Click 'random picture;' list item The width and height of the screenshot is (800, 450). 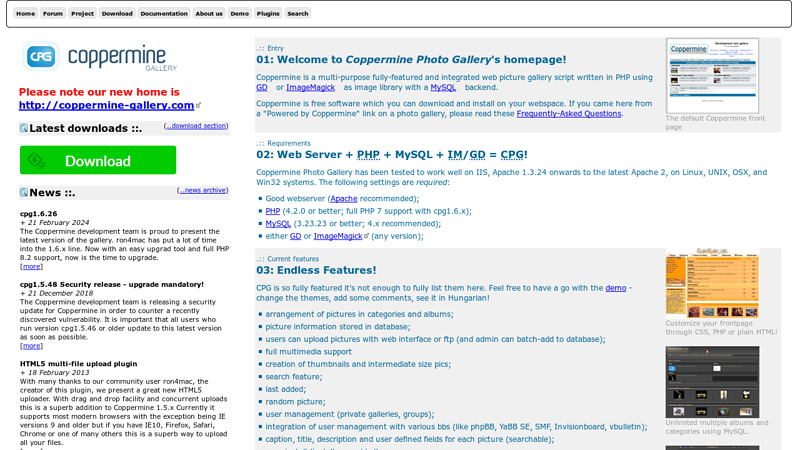point(295,402)
